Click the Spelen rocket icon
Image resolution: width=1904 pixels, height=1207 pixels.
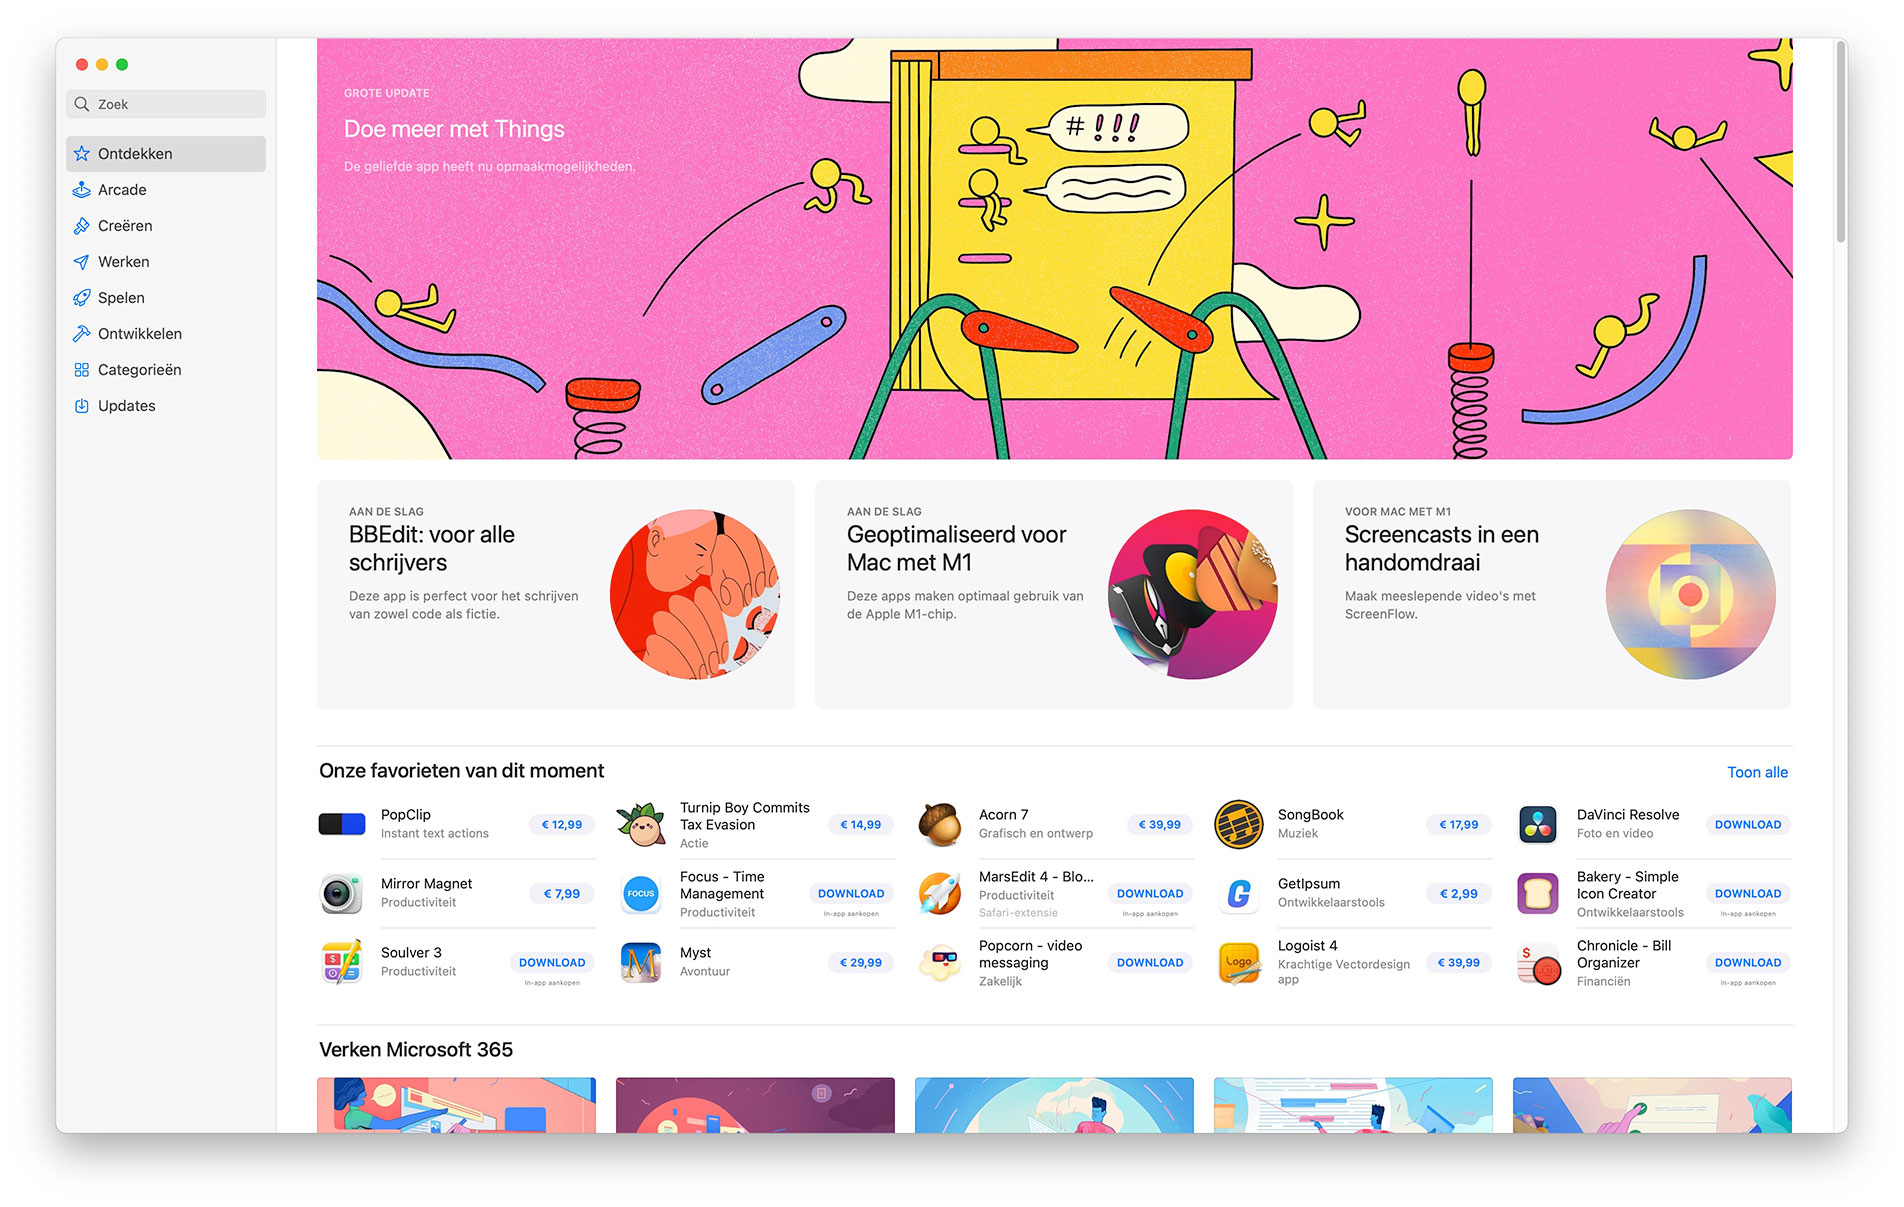pyautogui.click(x=82, y=298)
